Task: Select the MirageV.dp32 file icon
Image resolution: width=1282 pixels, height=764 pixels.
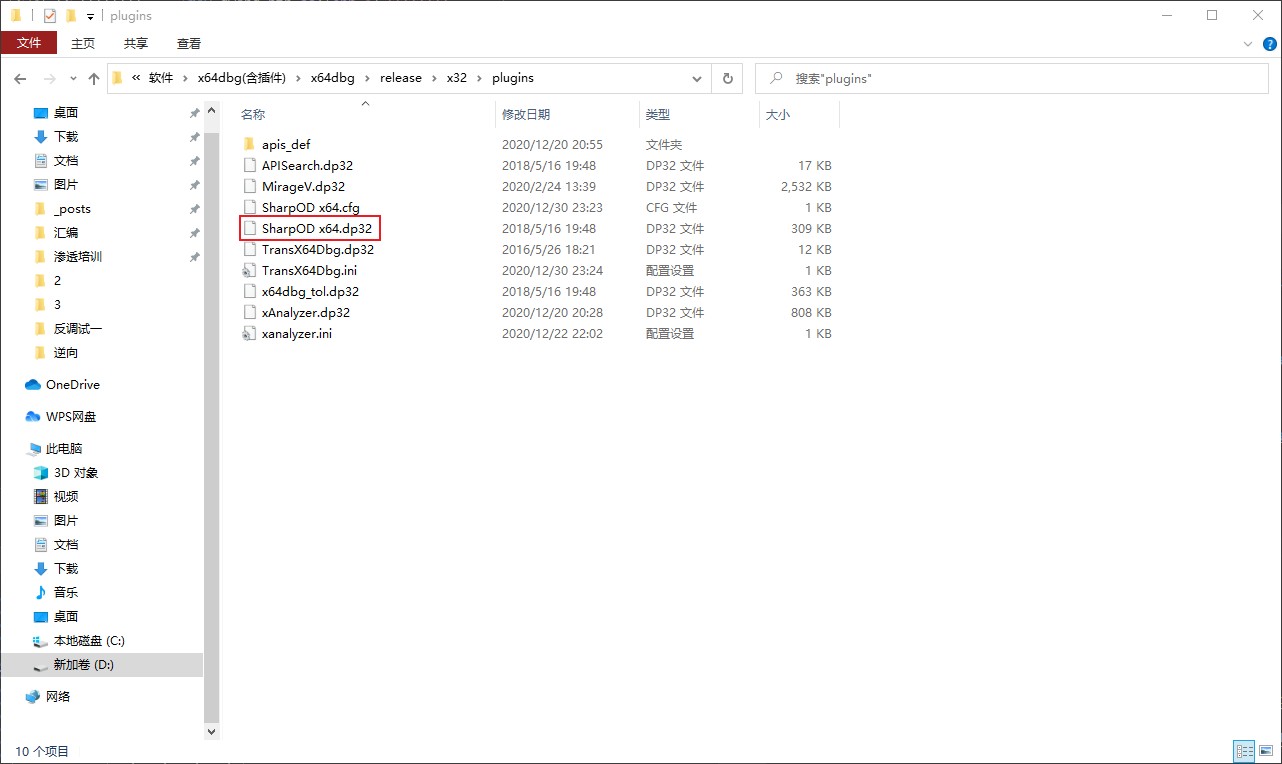Action: coord(250,186)
